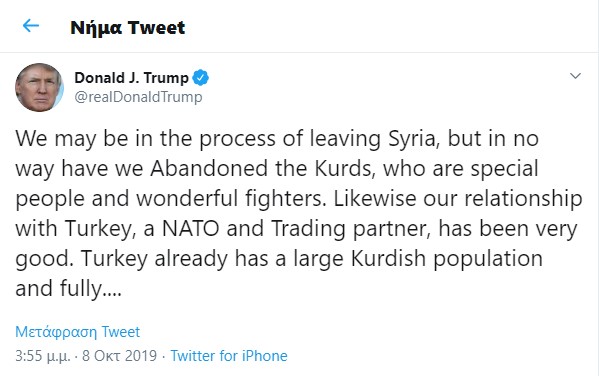The image size is (599, 376).
Task: Click the Νήμα Tweet header title
Action: tap(128, 28)
